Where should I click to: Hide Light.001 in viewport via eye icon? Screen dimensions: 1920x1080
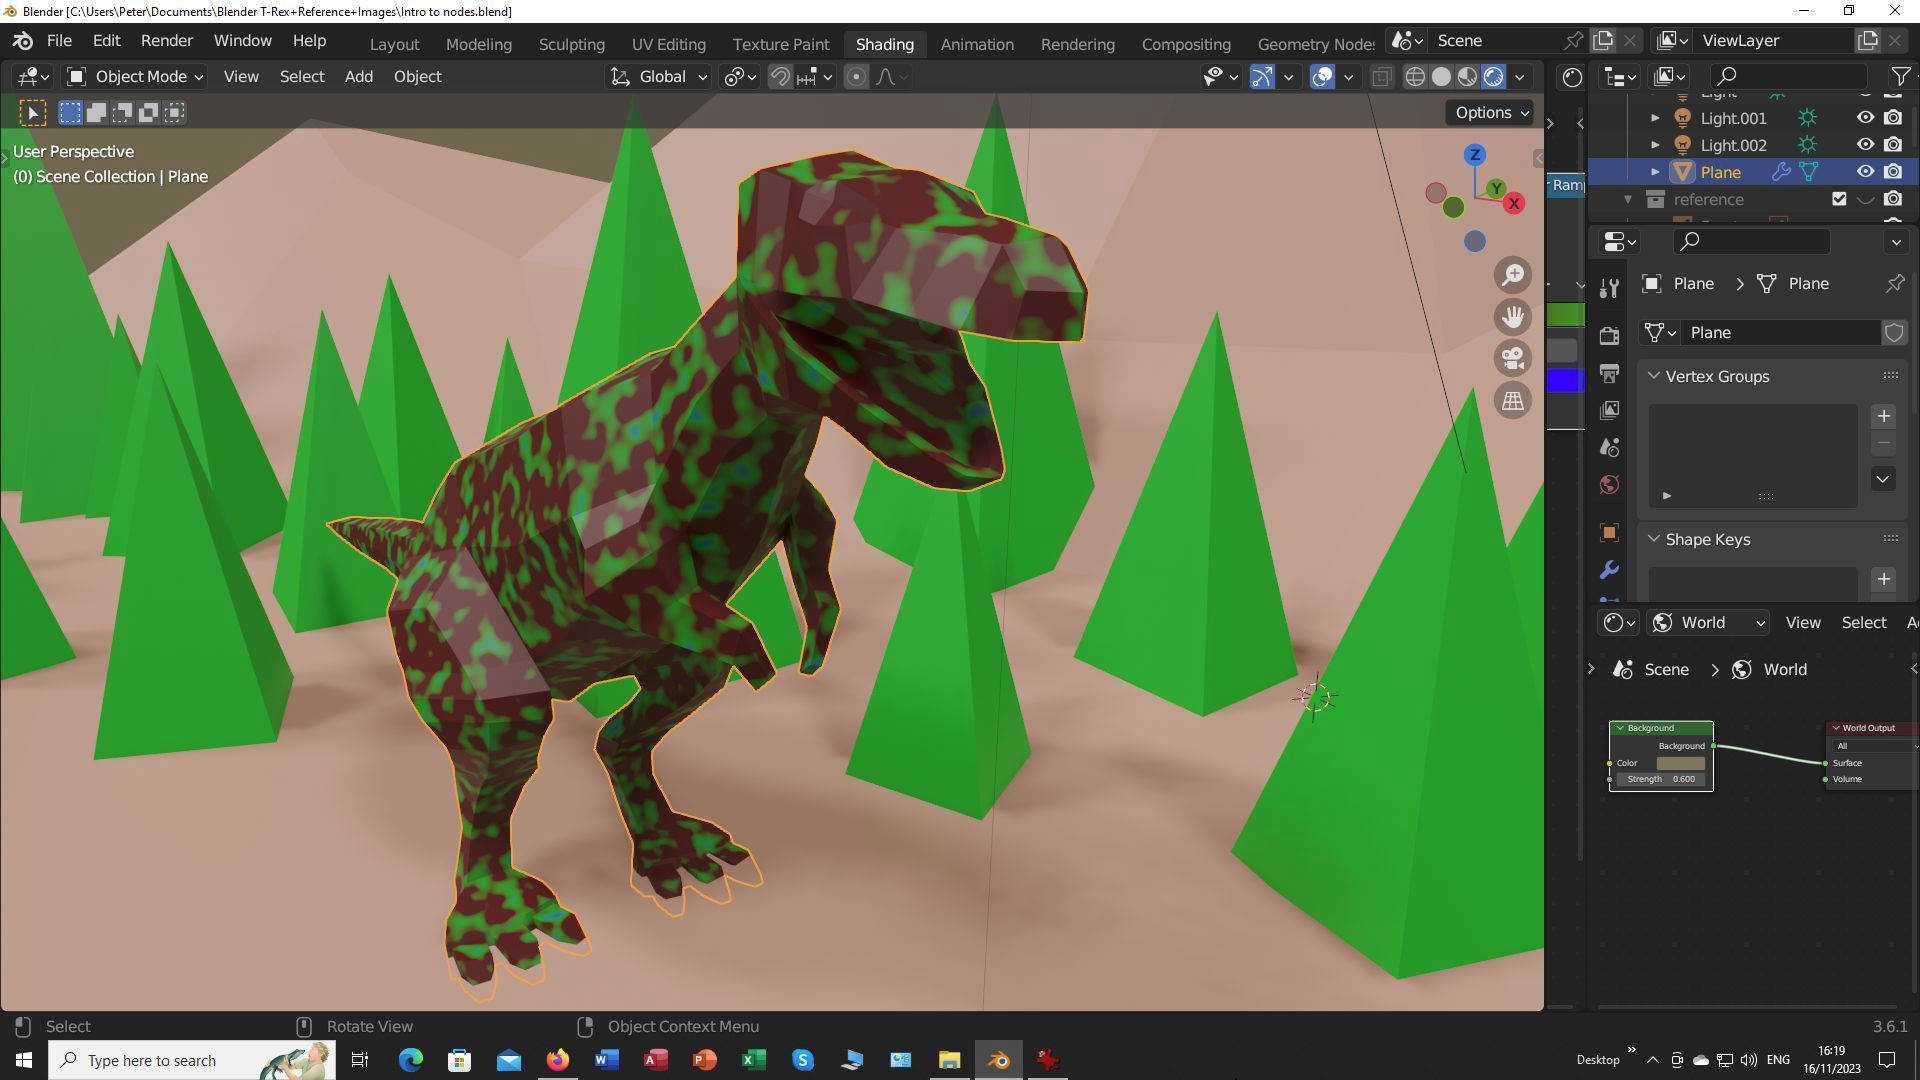(1865, 118)
